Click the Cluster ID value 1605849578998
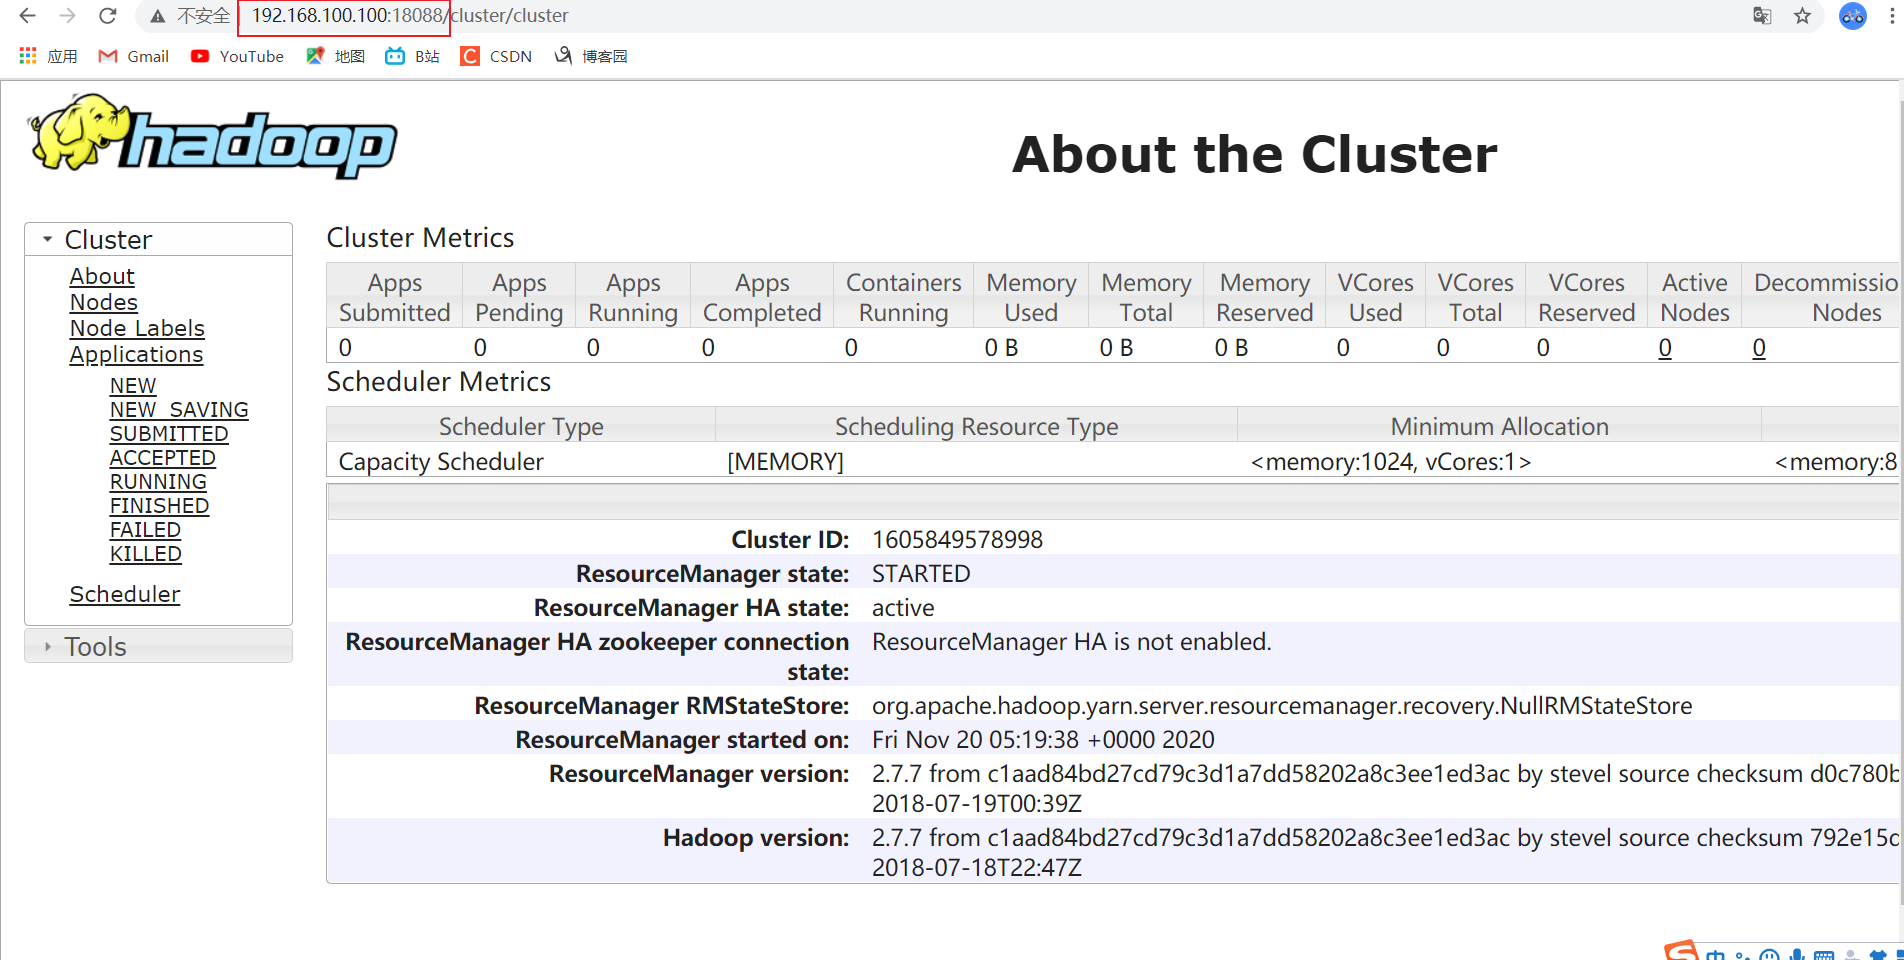Image resolution: width=1904 pixels, height=960 pixels. coord(957,540)
